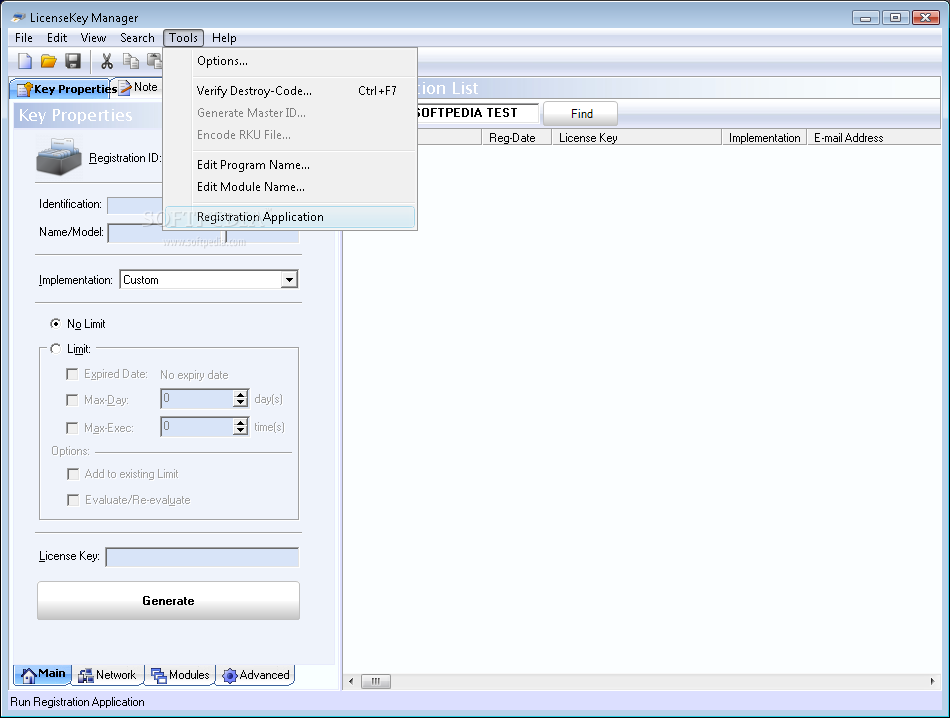Maximize the LicenseKey Manager window
Viewport: 950px width, 718px height.
[895, 18]
